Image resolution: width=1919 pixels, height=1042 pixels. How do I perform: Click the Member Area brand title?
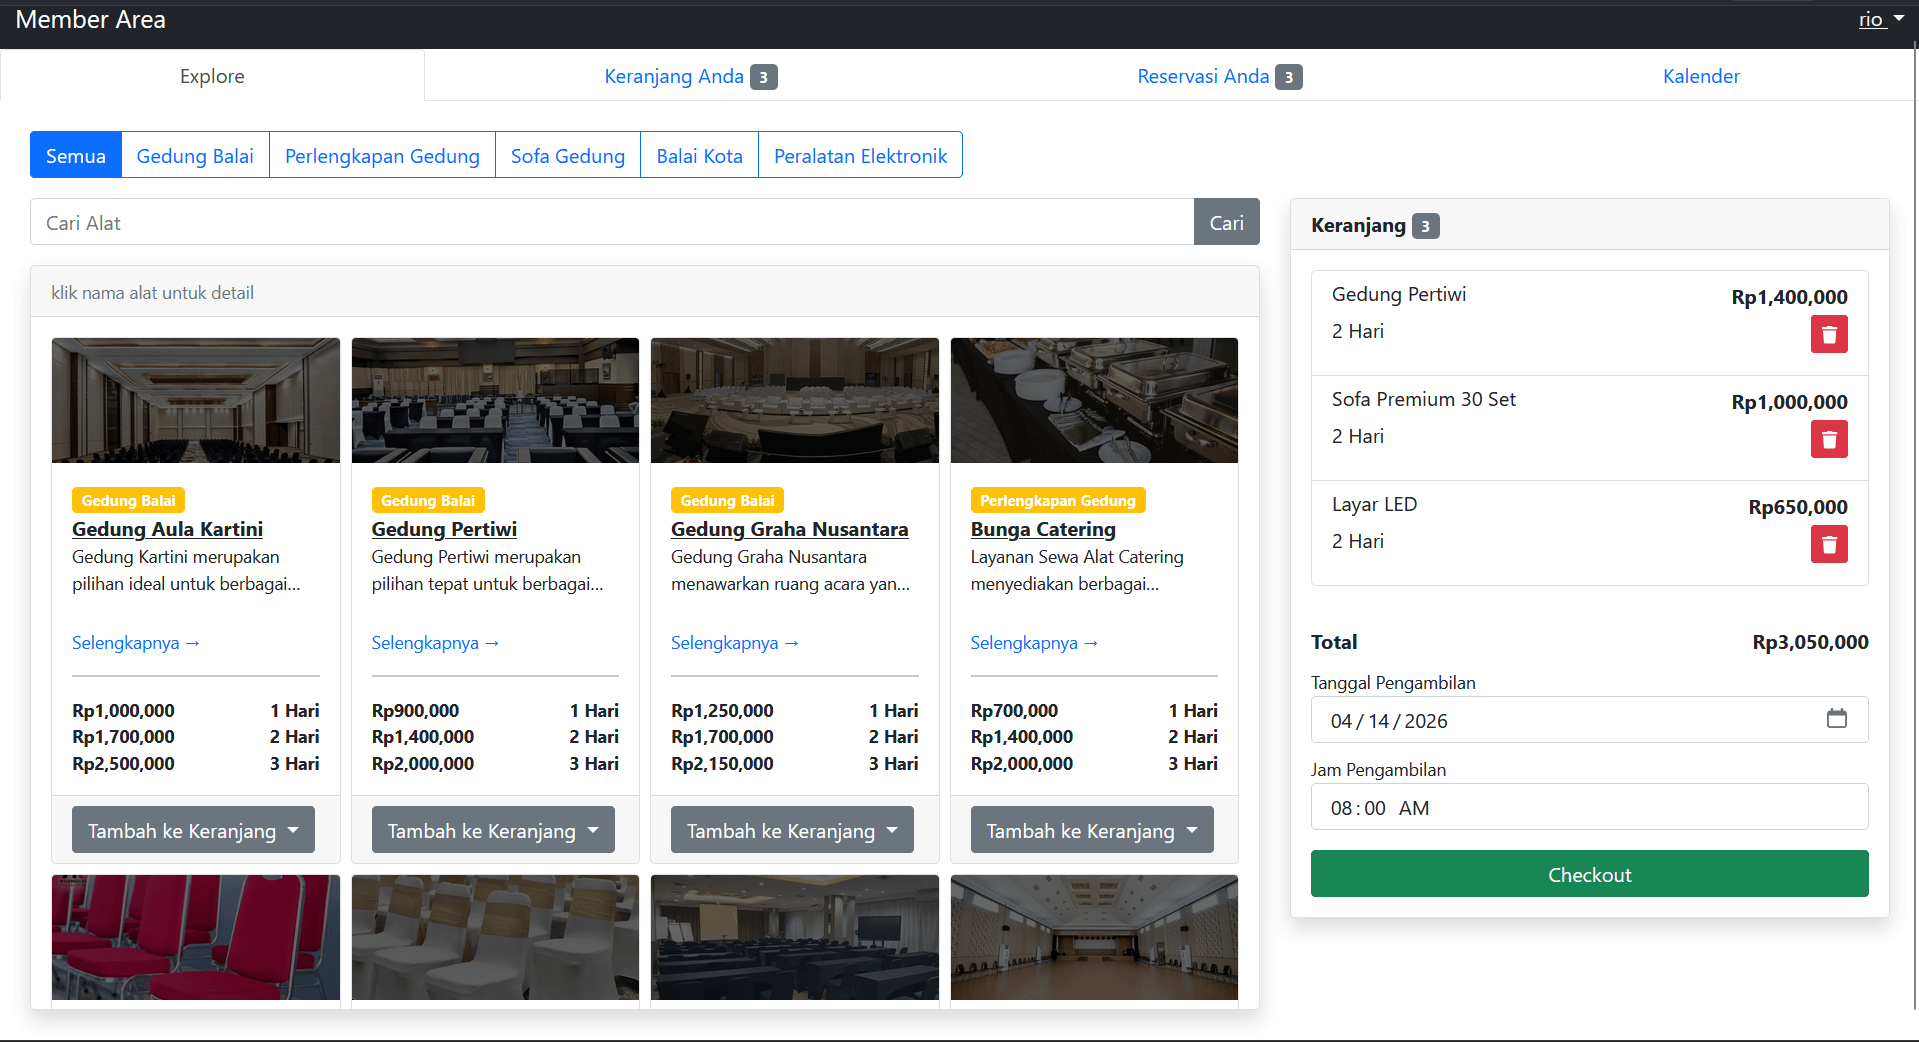point(91,19)
